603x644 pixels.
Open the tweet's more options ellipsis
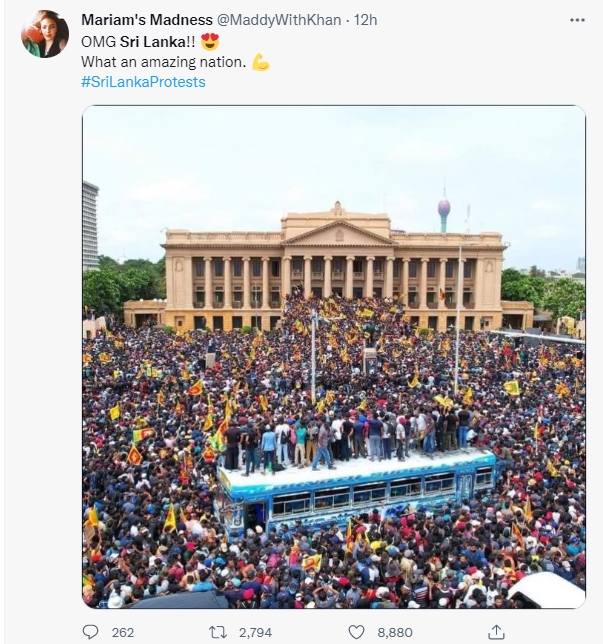(577, 20)
